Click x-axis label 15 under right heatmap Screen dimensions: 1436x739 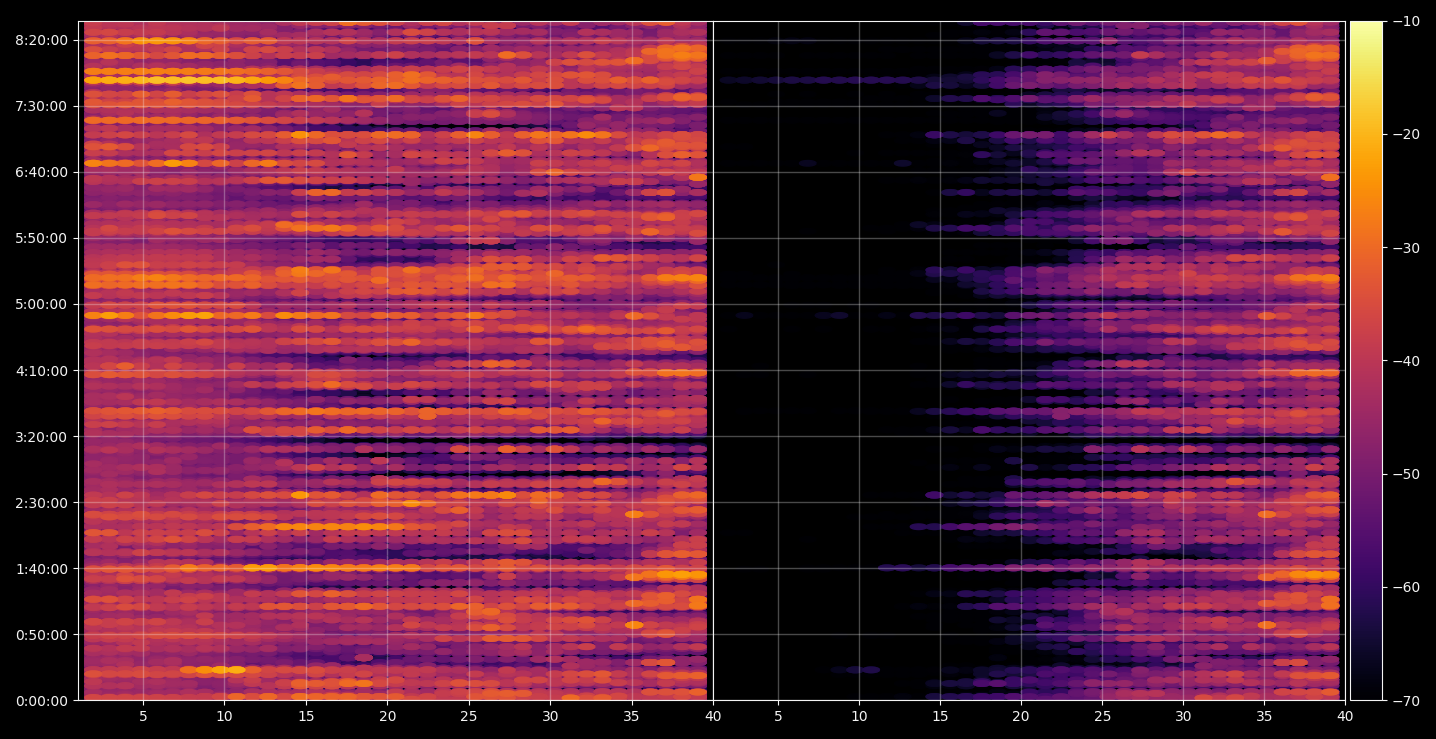[940, 716]
